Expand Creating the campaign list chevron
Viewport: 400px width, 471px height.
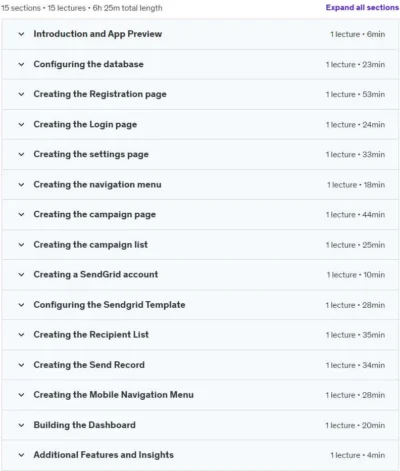click(21, 245)
